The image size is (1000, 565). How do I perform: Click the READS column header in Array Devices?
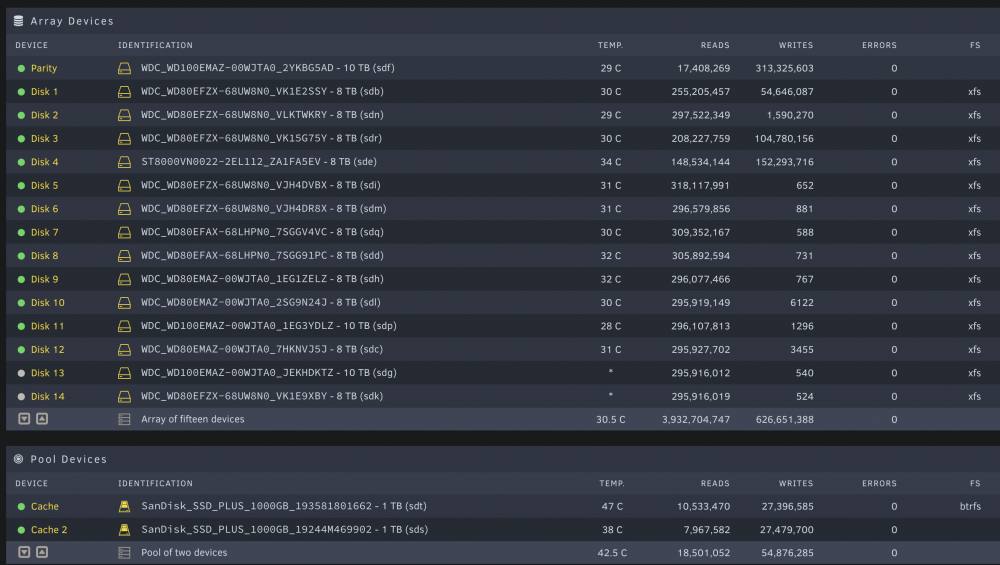click(715, 45)
